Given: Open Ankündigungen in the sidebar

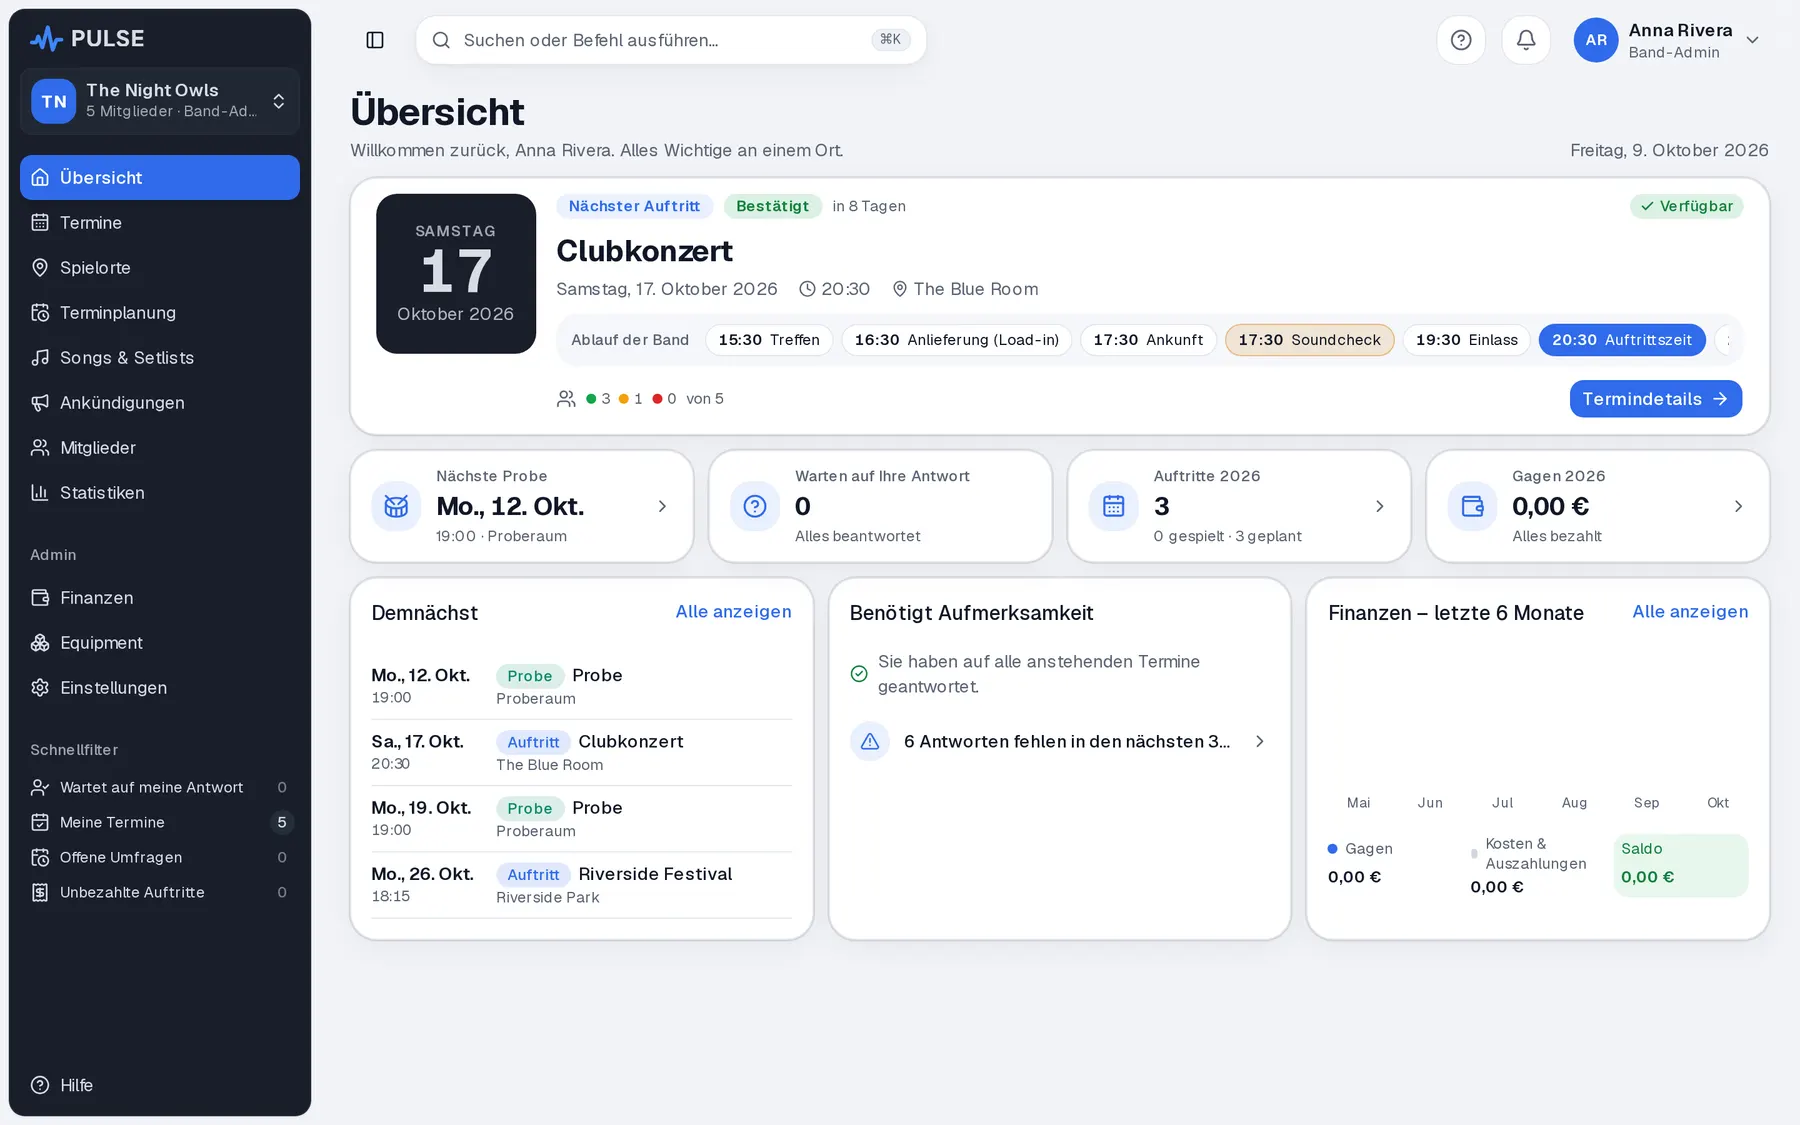Looking at the screenshot, I should click(x=160, y=402).
